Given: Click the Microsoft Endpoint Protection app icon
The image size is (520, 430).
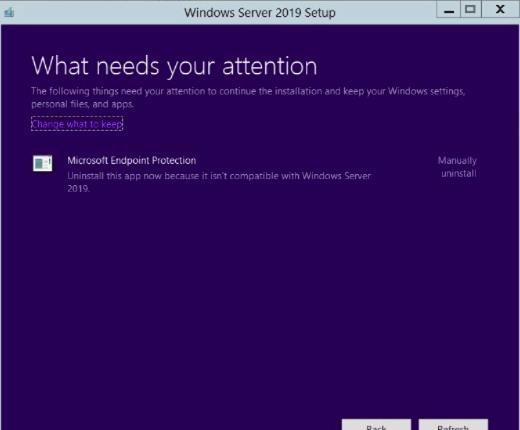Looking at the screenshot, I should click(43, 163).
